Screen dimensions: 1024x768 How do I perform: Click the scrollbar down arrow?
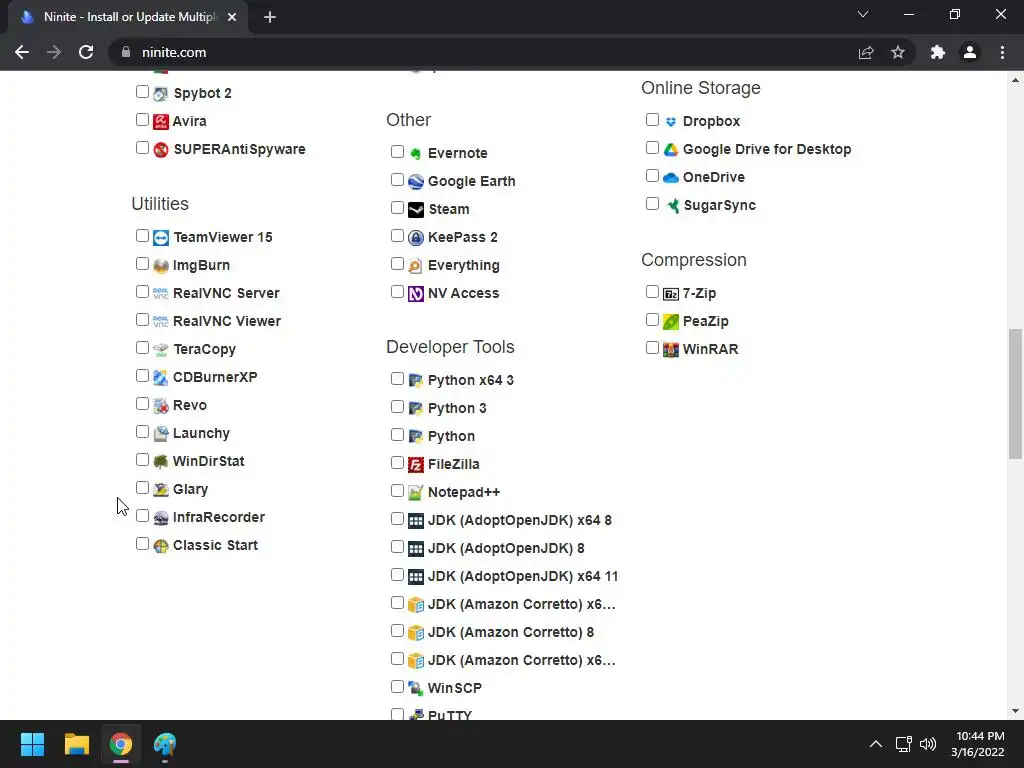point(1016,711)
